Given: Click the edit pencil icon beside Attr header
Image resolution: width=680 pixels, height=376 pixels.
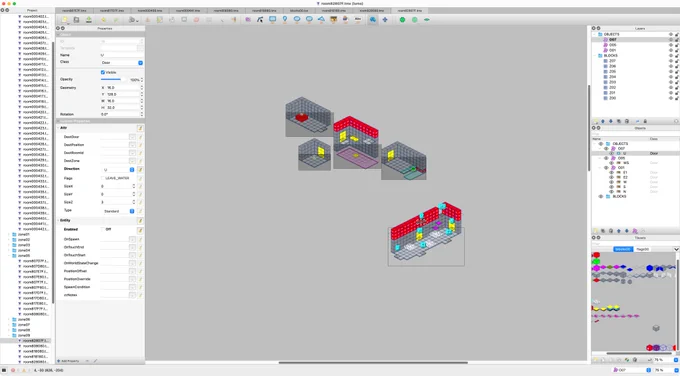Looking at the screenshot, I should (x=140, y=128).
